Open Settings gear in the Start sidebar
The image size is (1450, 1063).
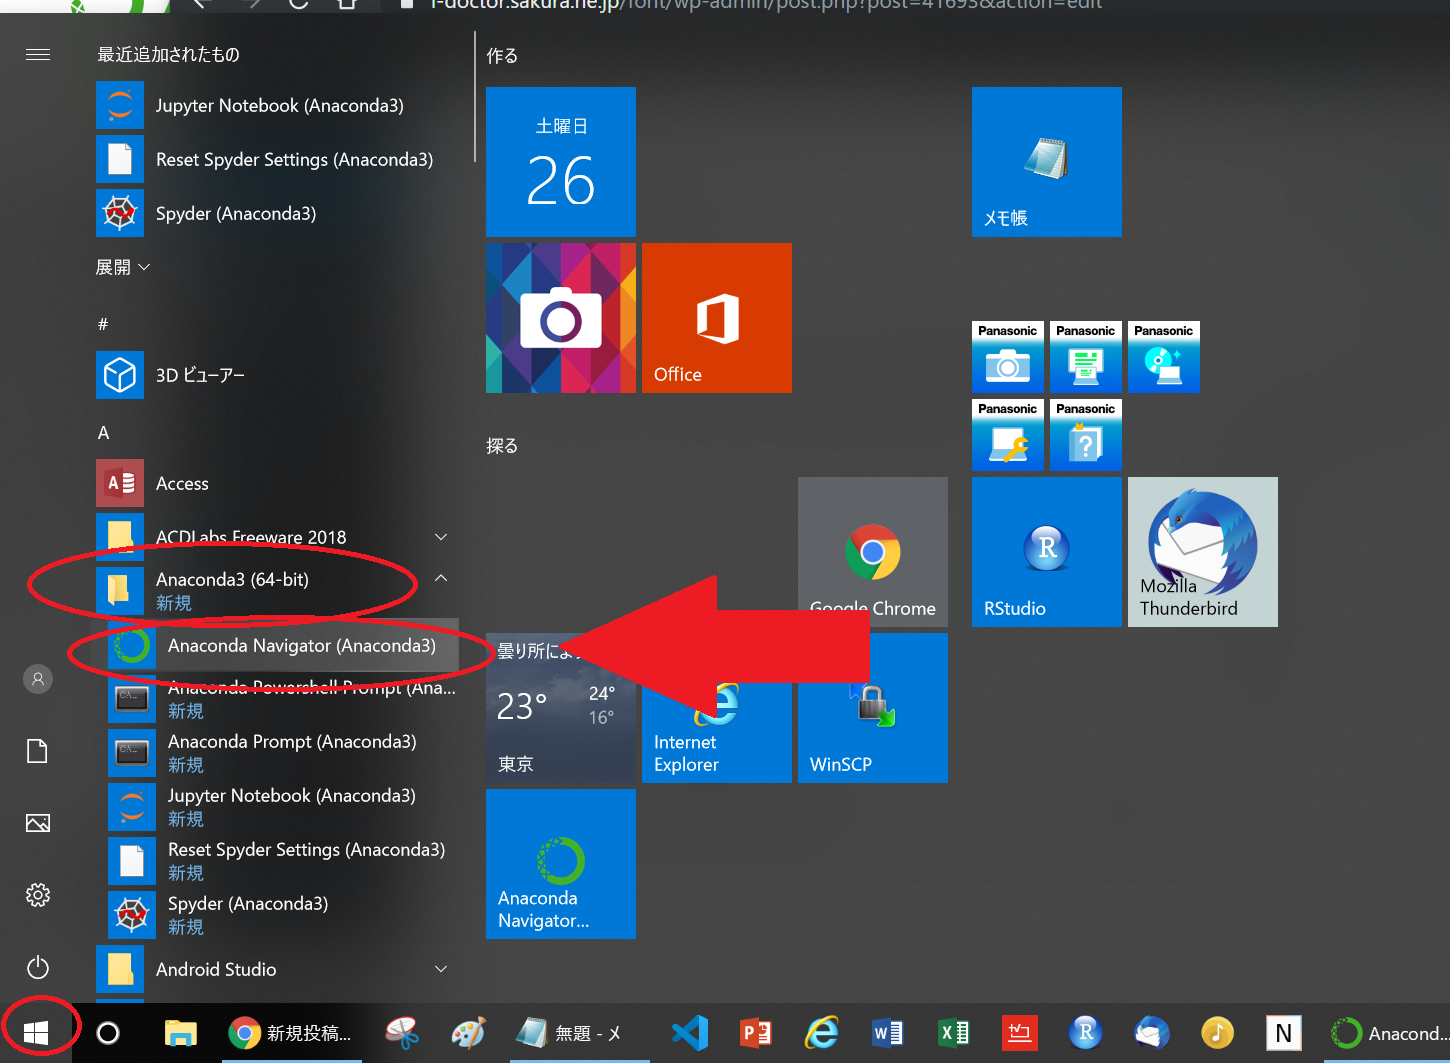[x=38, y=895]
